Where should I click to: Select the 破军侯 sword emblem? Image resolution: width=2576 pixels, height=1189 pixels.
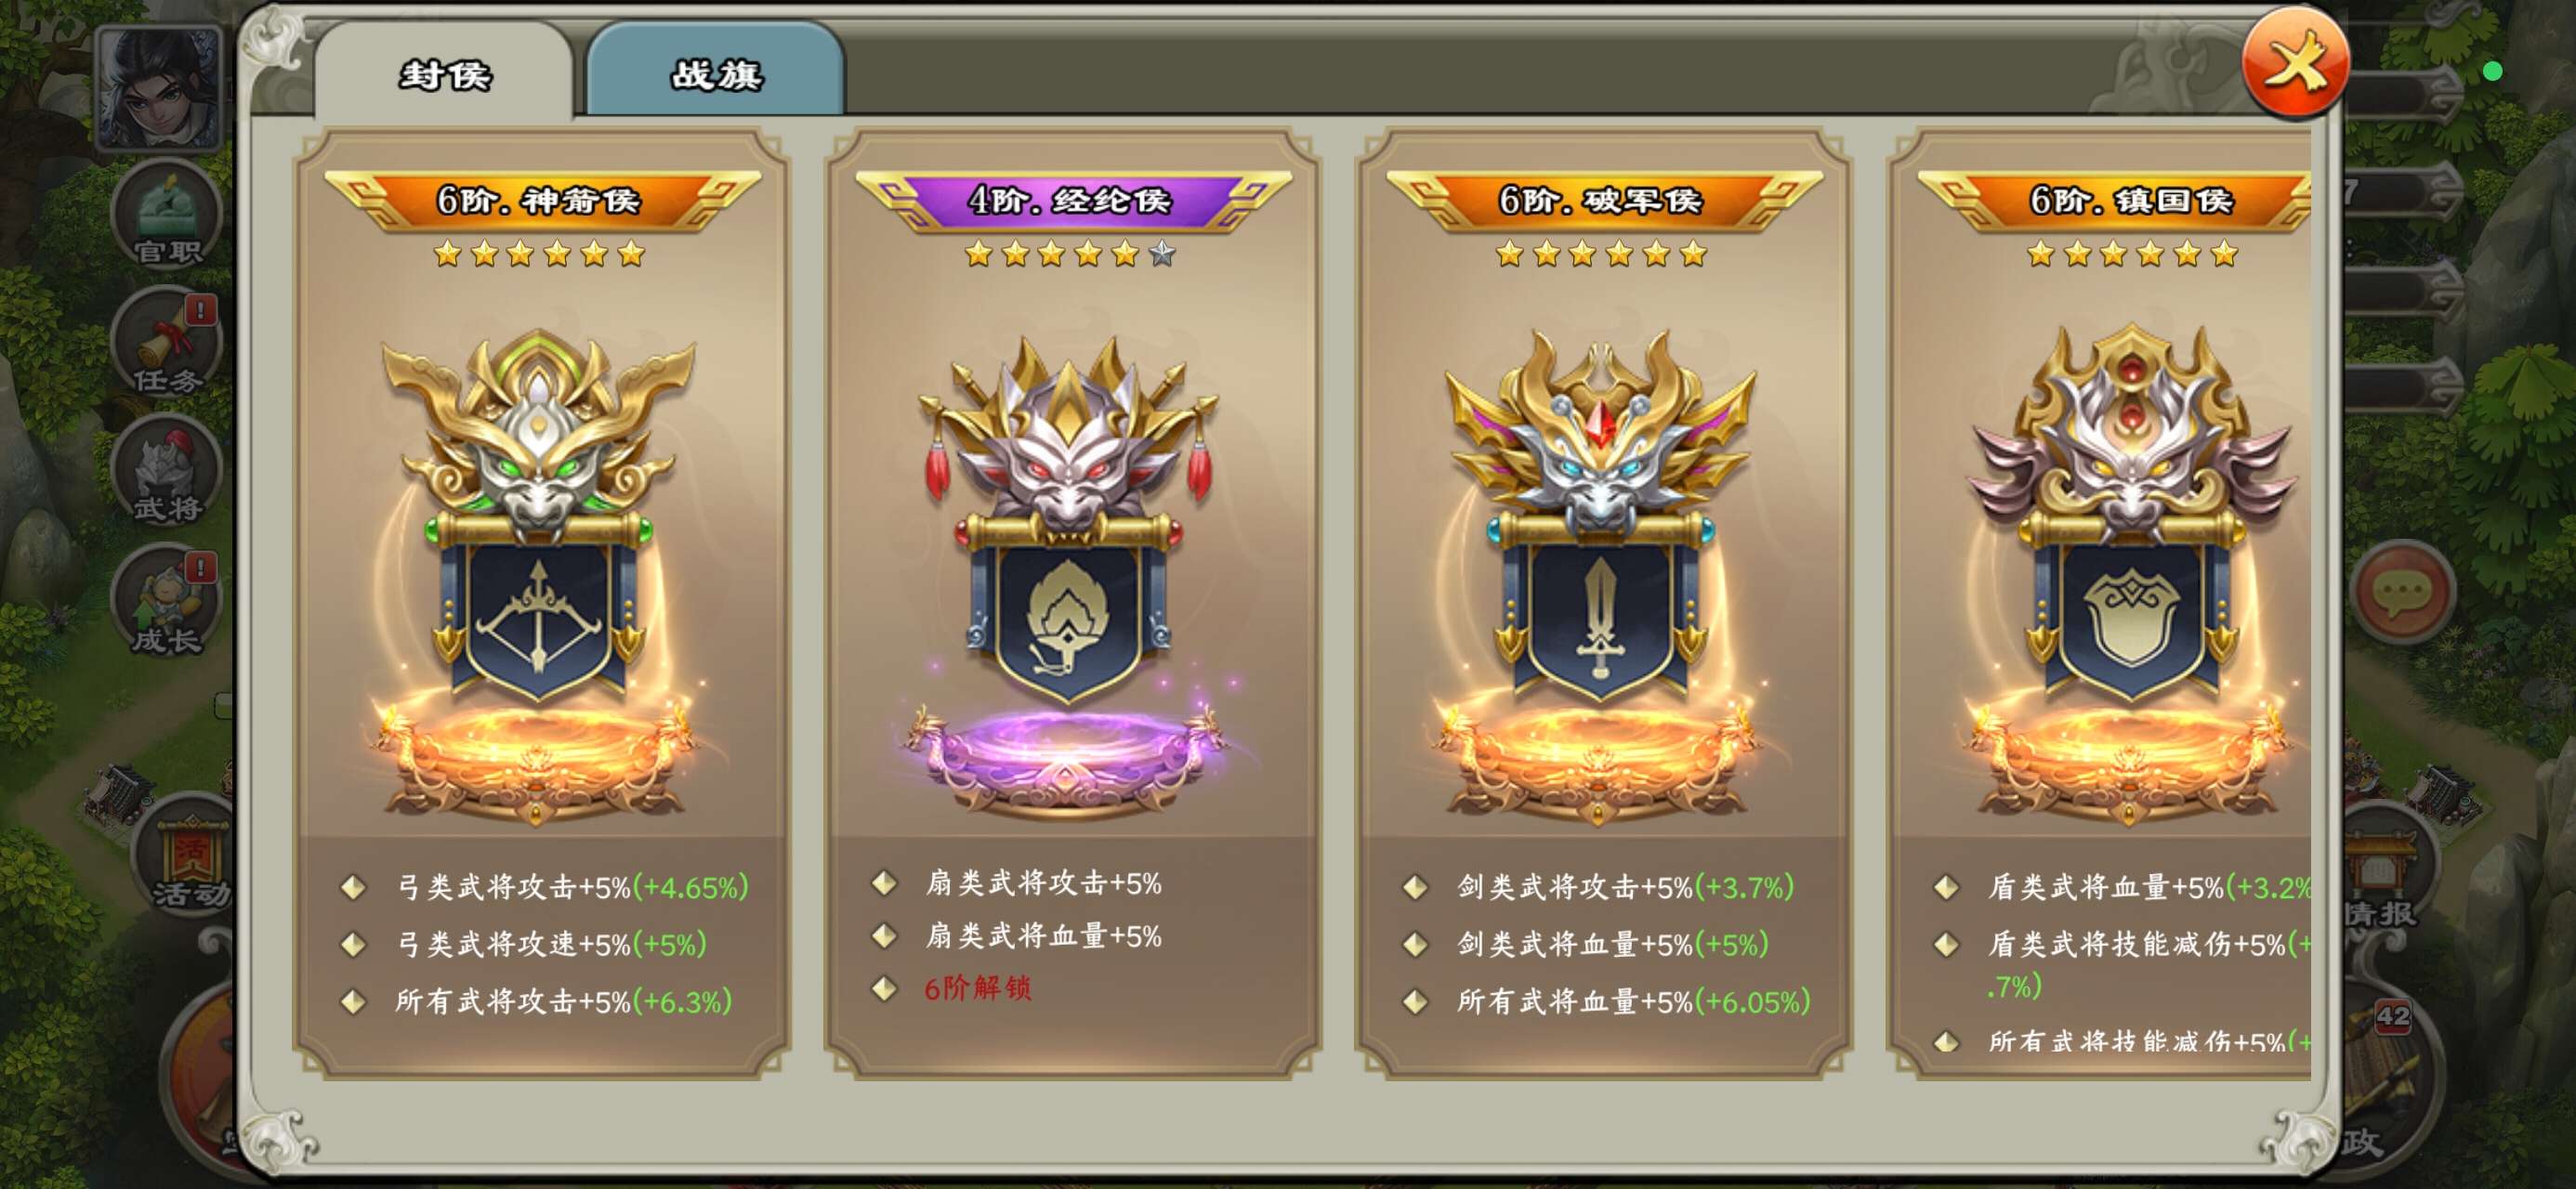[x=1600, y=575]
